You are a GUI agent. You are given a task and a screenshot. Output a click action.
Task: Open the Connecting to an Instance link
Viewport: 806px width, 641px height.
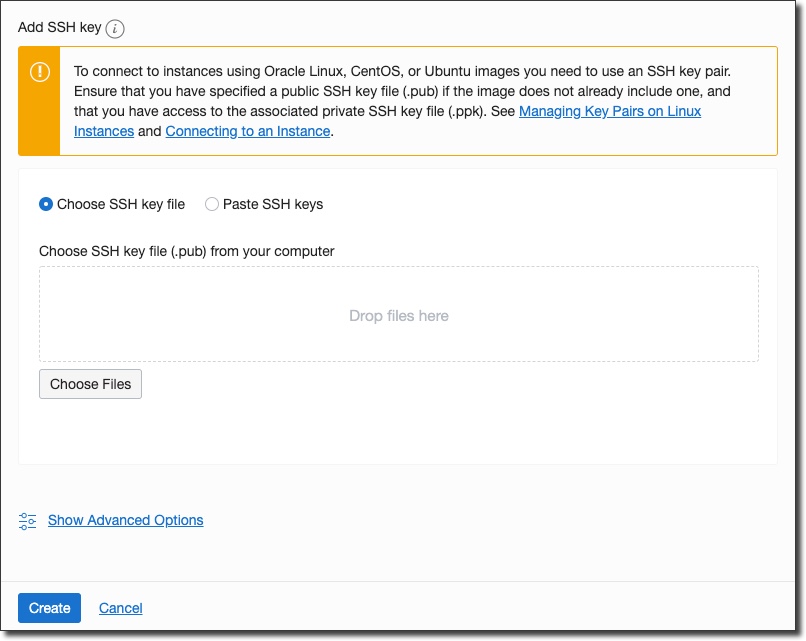(247, 131)
